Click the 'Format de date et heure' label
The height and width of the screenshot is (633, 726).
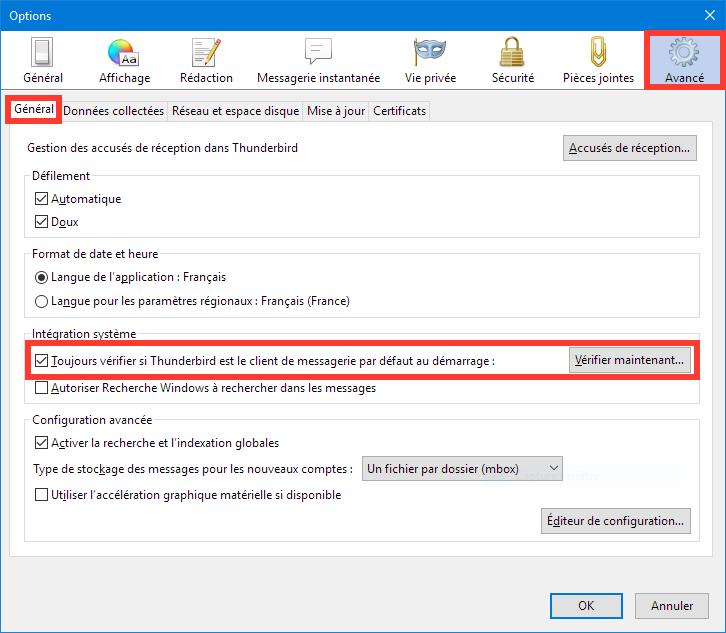(95, 254)
